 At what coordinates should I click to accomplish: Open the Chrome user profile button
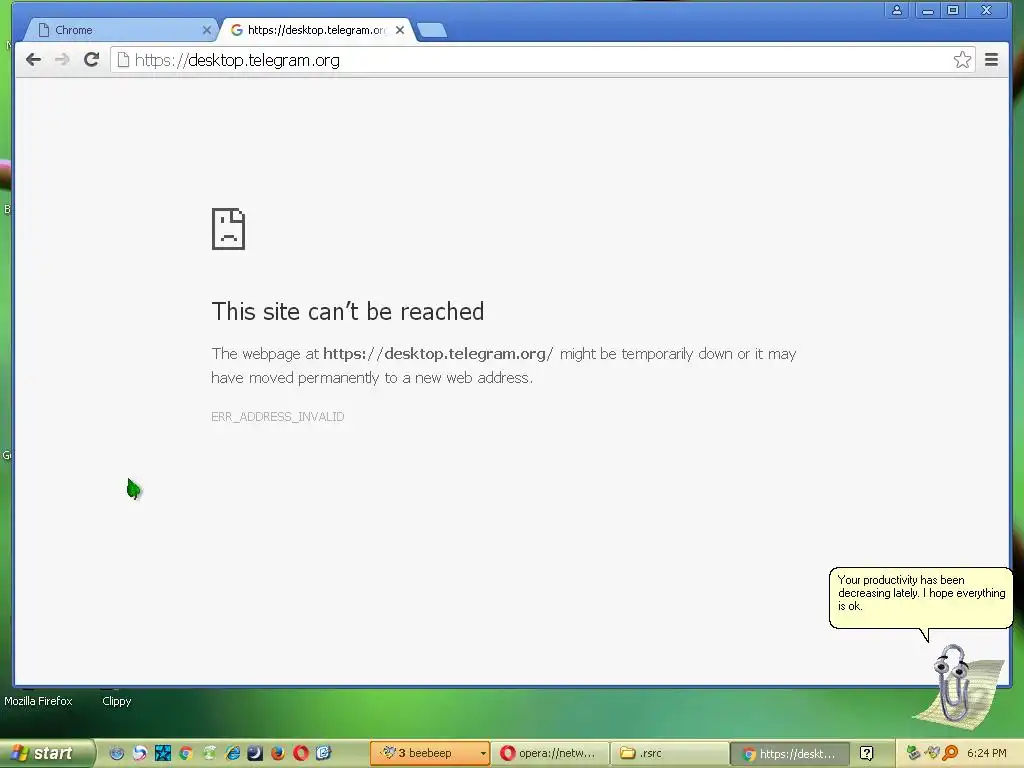[x=897, y=10]
